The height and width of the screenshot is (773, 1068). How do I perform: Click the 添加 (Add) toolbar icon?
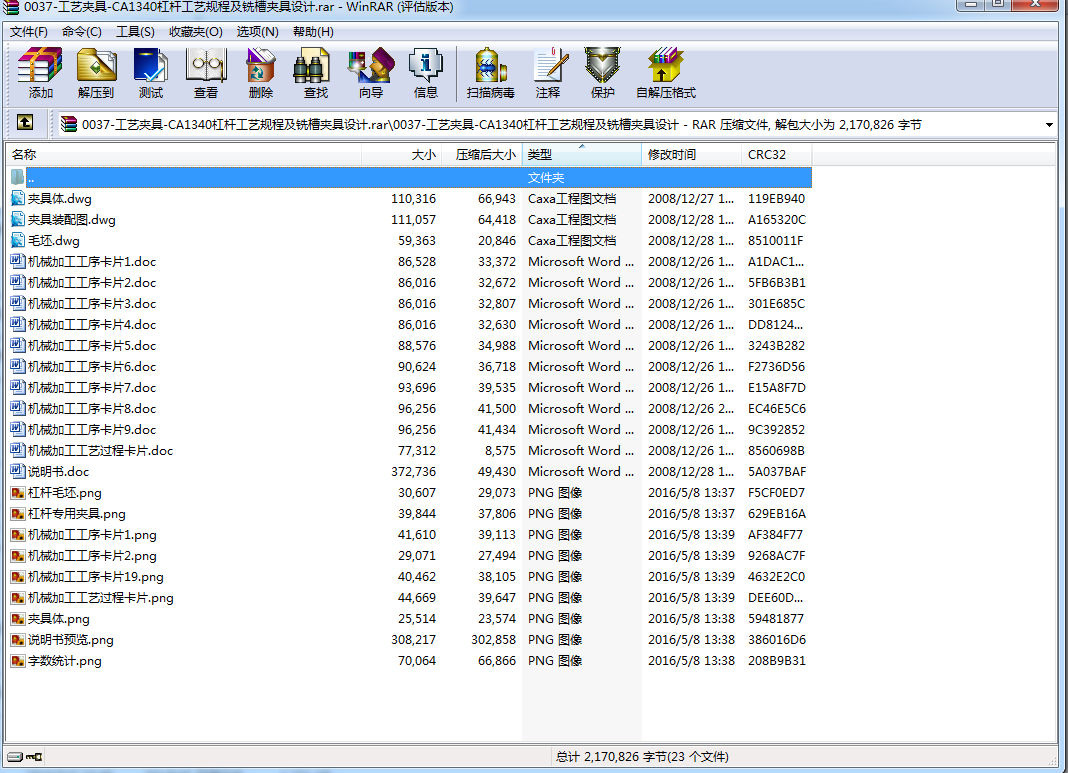tap(40, 65)
